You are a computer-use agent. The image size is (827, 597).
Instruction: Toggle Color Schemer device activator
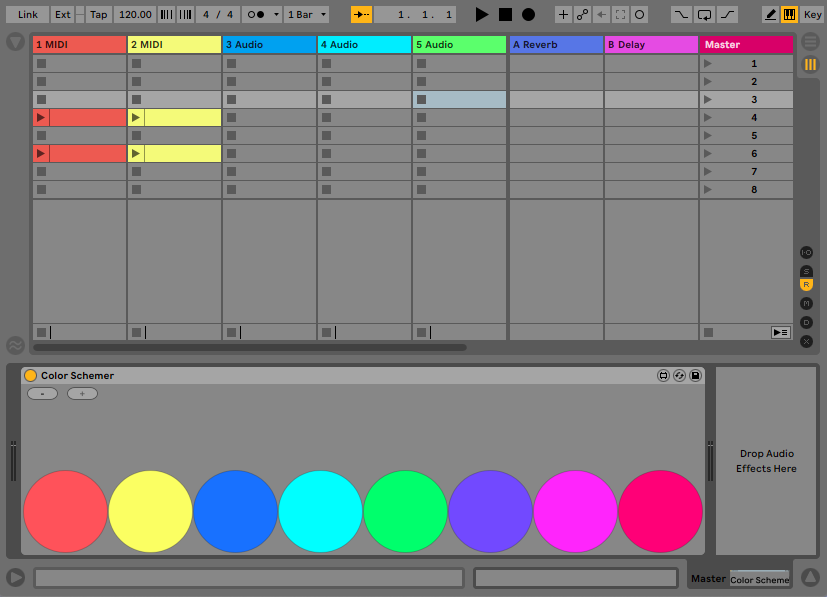click(30, 376)
